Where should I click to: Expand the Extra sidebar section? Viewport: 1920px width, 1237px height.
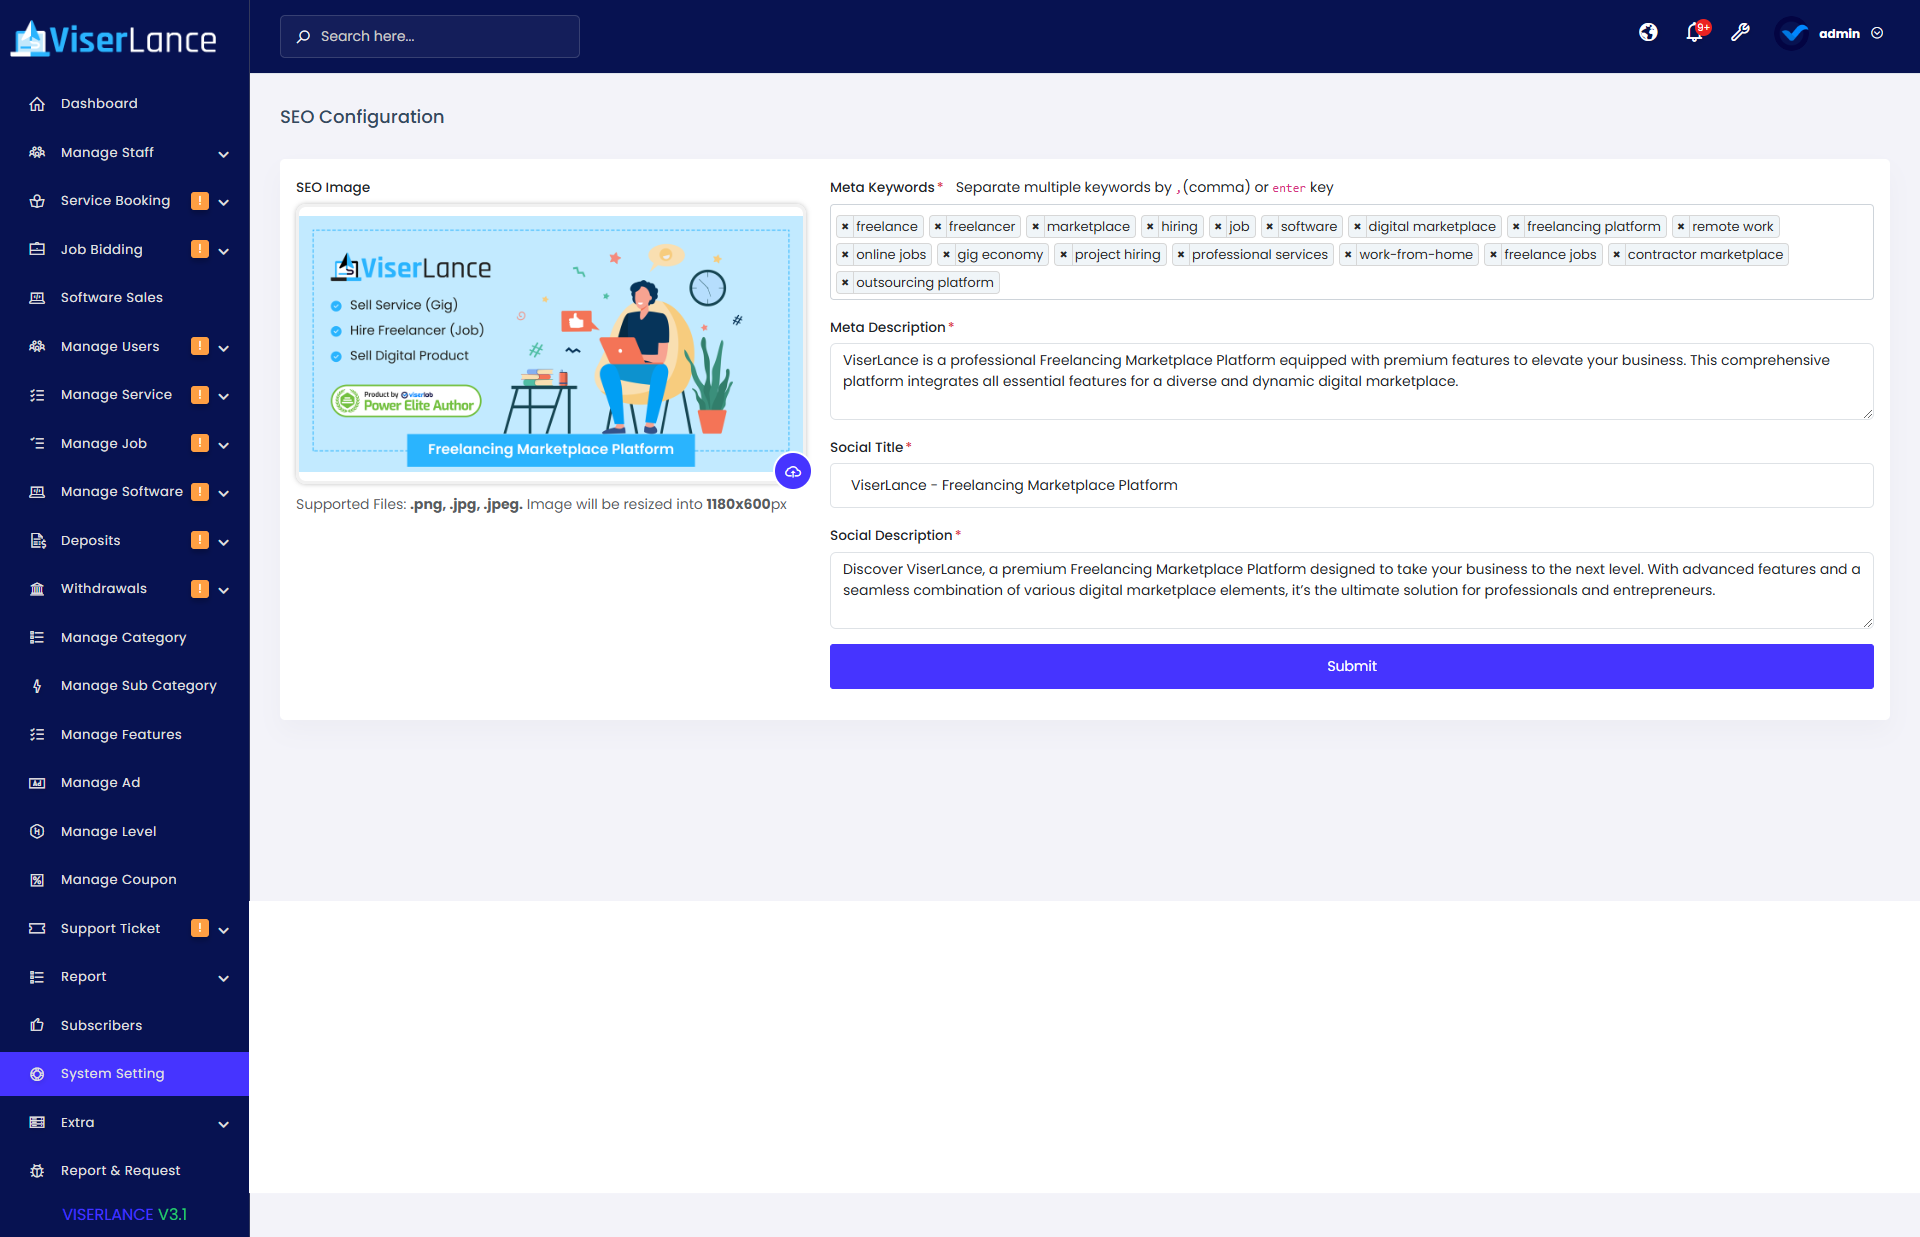pos(223,1124)
